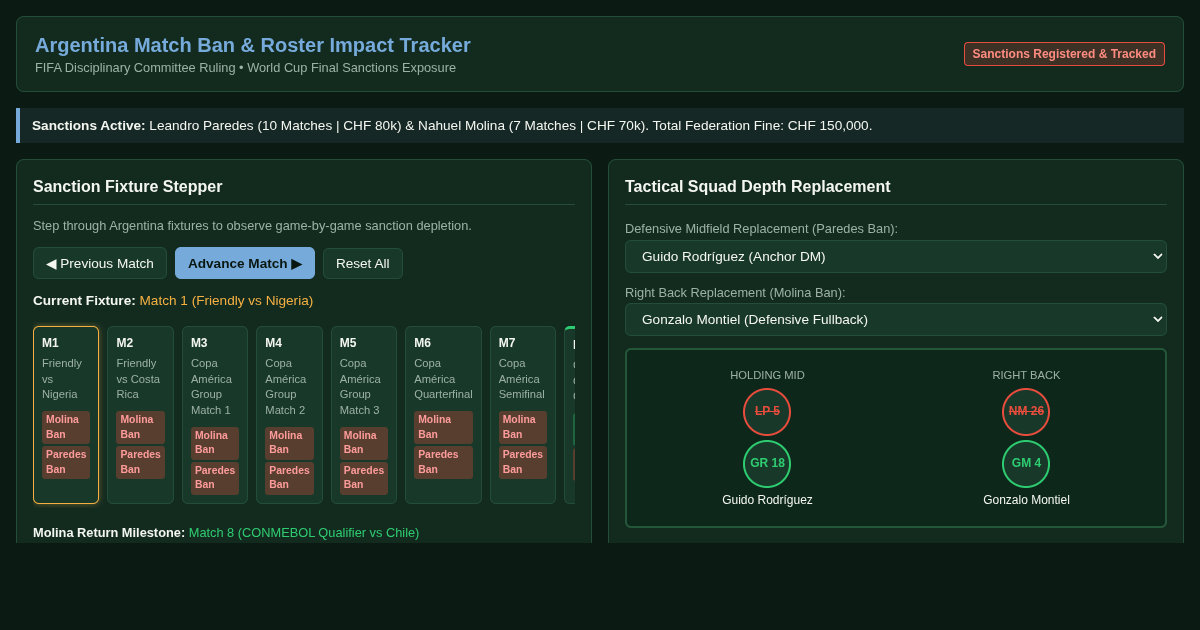Click the Sanction Fixture Stepper heading
Screen dimensions: 1200x630
tap(128, 187)
